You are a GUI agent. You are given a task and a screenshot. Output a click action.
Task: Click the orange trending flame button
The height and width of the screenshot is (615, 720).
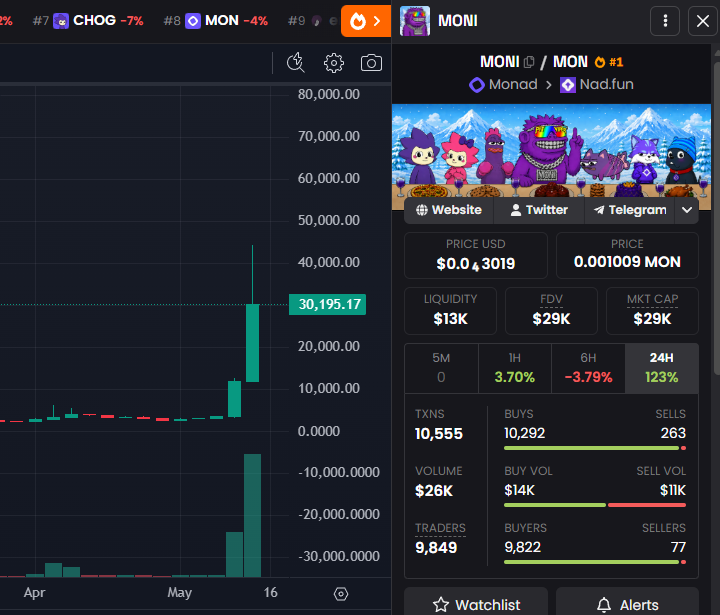[x=366, y=21]
